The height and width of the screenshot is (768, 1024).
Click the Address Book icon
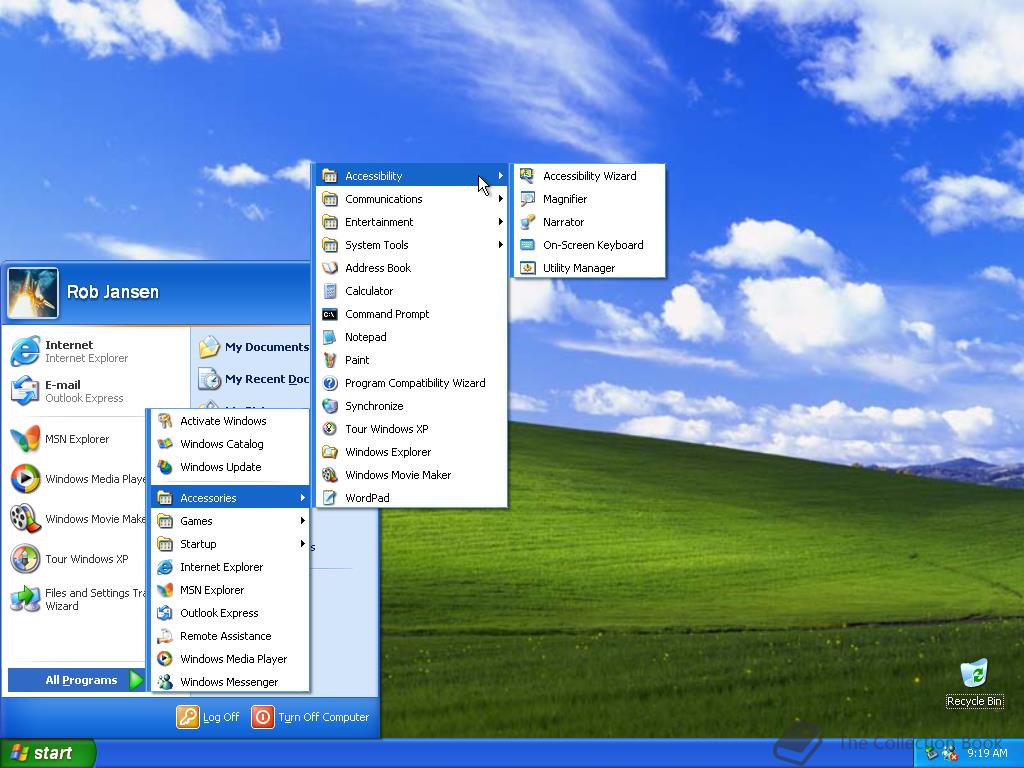[x=330, y=268]
